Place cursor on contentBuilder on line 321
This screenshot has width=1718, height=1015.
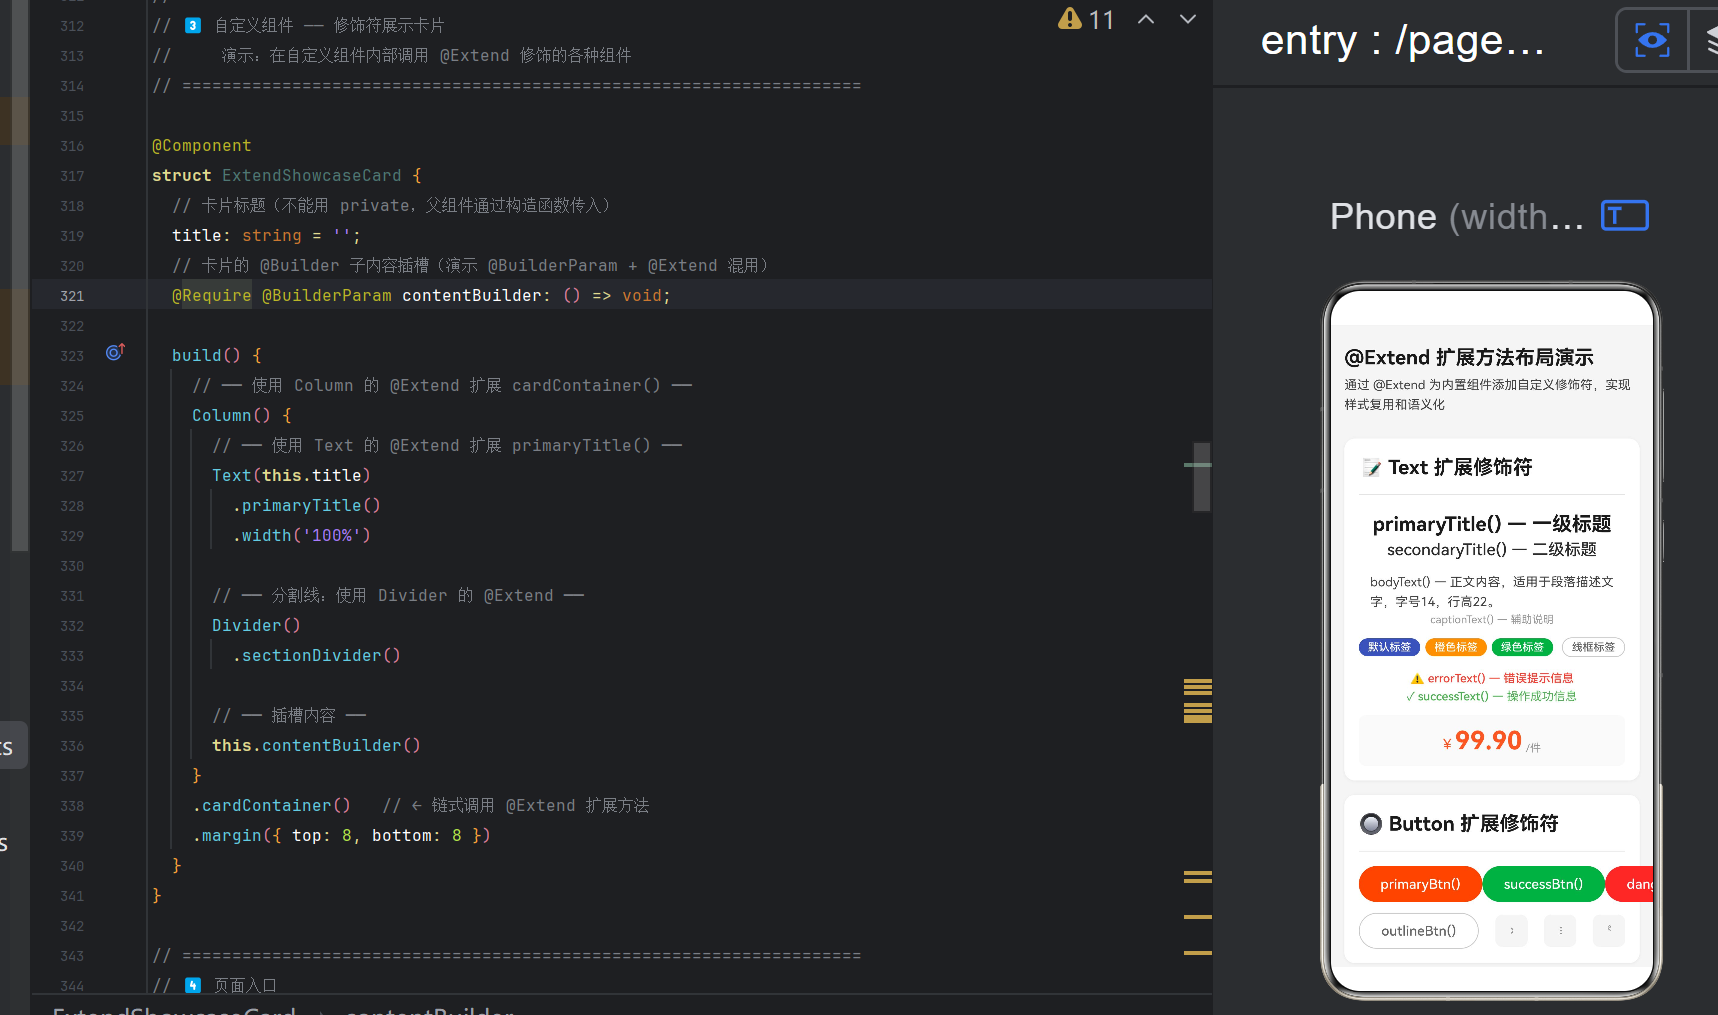tap(471, 295)
